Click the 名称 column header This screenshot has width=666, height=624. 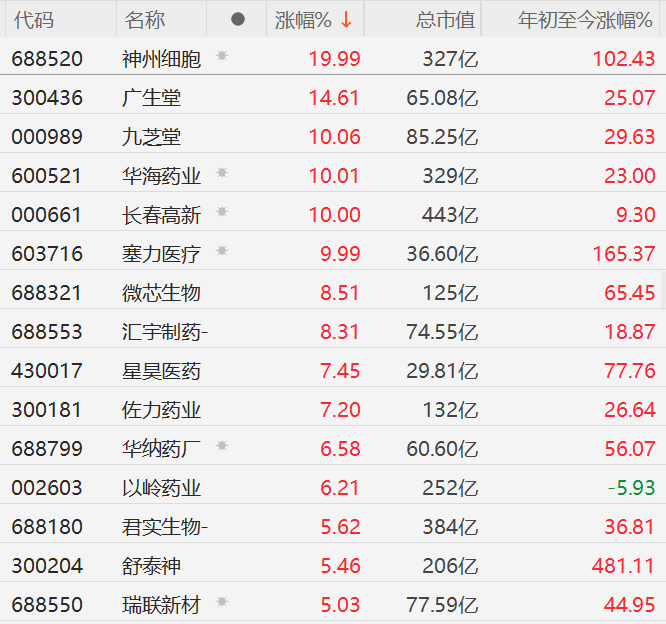(145, 20)
